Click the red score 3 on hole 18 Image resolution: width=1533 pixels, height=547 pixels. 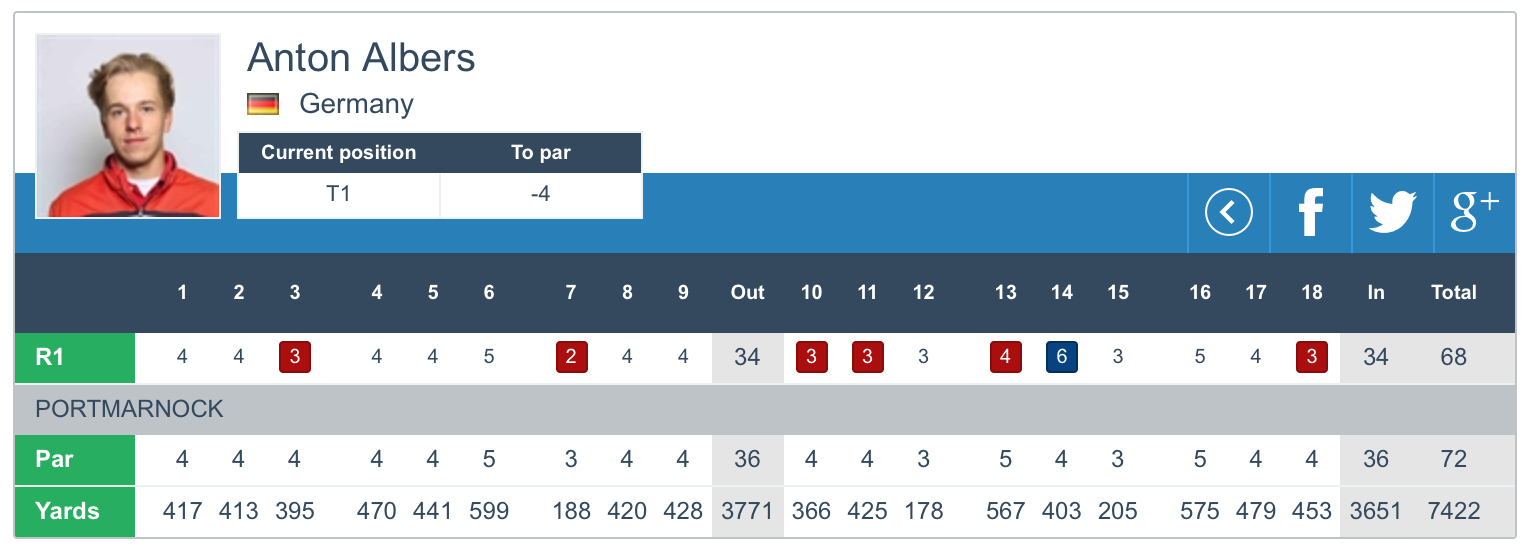pyautogui.click(x=1311, y=357)
